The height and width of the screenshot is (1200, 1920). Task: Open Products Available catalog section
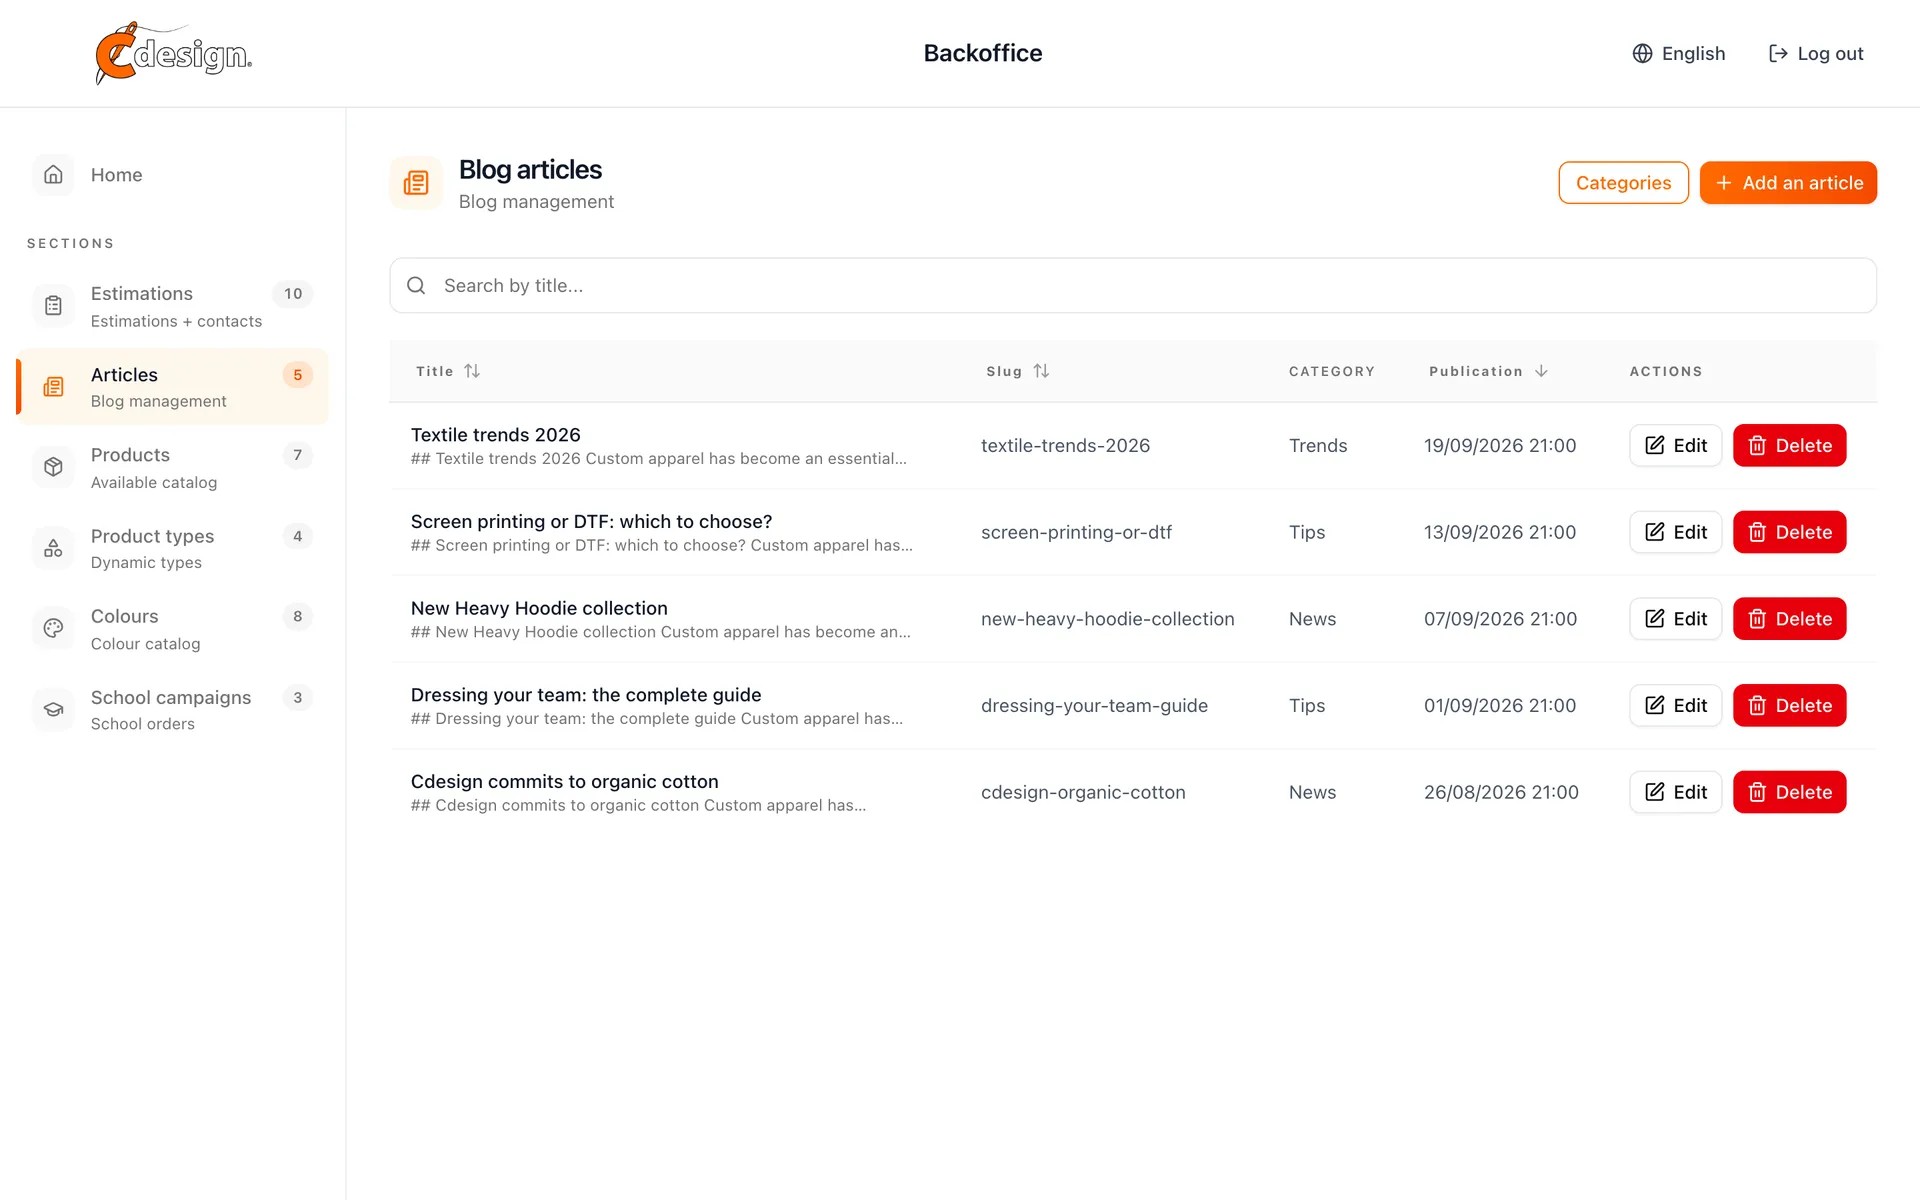click(x=172, y=467)
